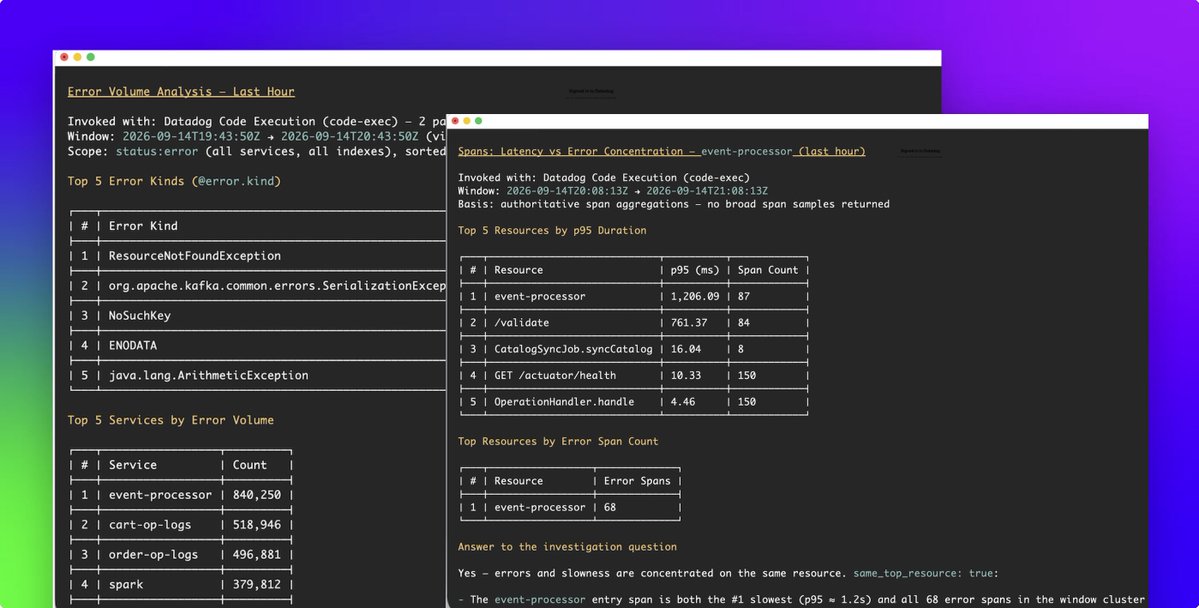
Task: Click the '(last hour)' part of Spans title
Action: (x=832, y=151)
